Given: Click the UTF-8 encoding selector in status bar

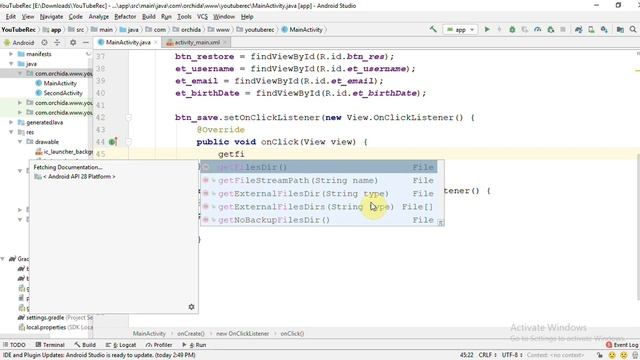Looking at the screenshot, I should [512, 355].
